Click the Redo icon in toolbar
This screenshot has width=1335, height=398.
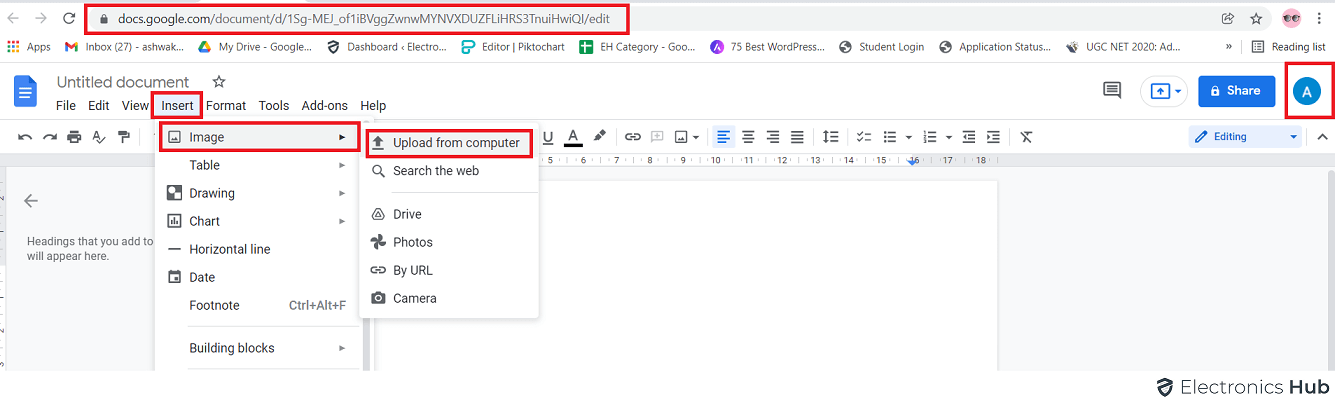(49, 137)
